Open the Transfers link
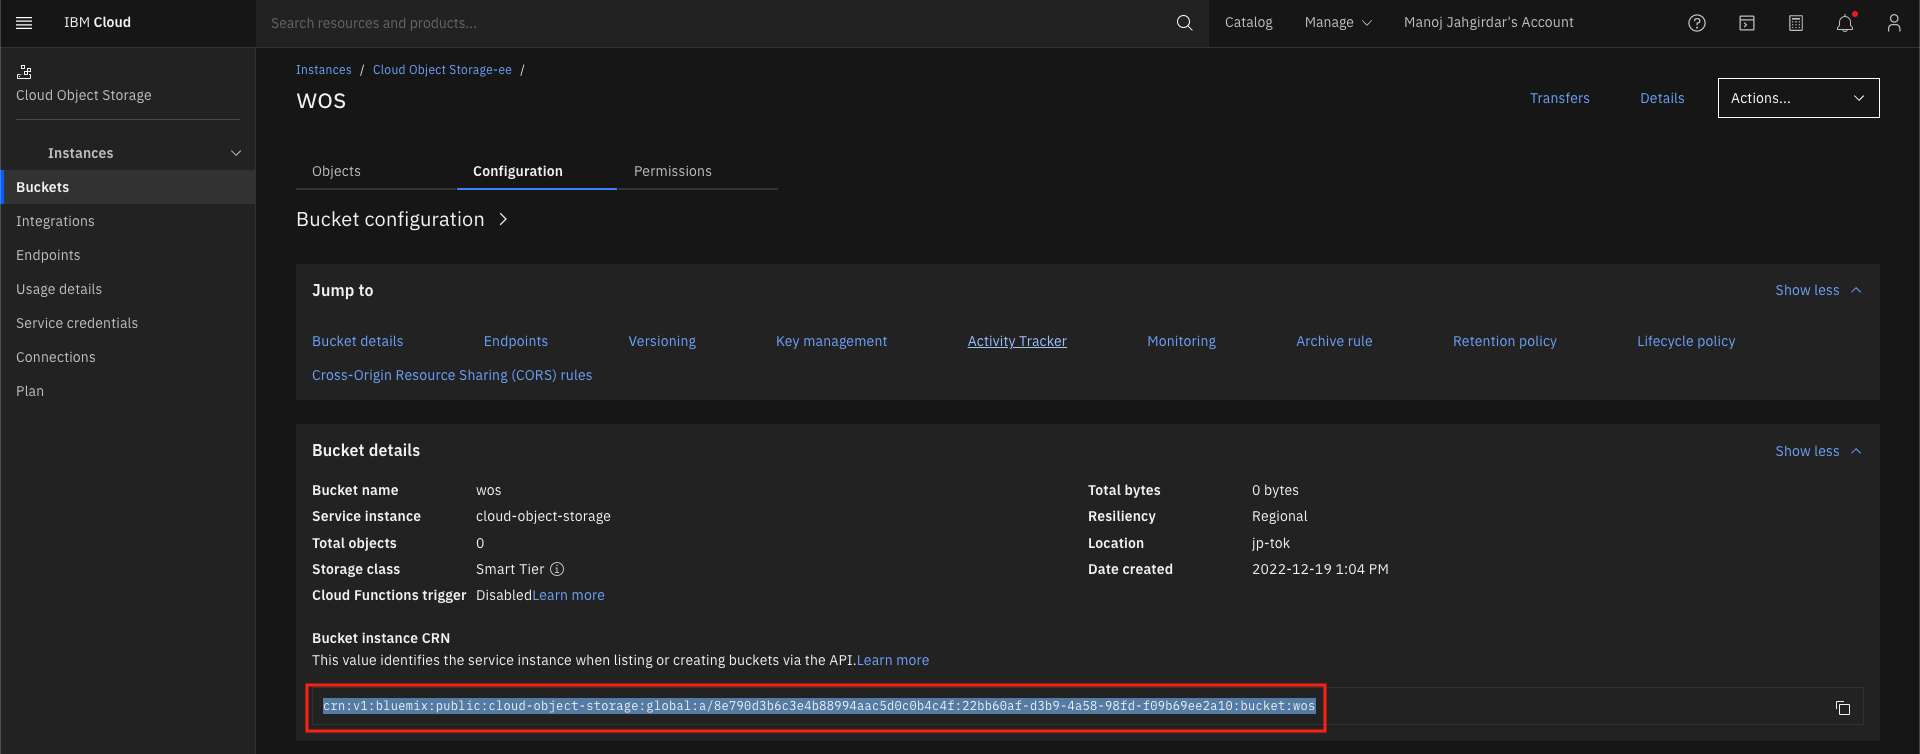Screen dimensions: 1920x754 pyautogui.click(x=1559, y=98)
